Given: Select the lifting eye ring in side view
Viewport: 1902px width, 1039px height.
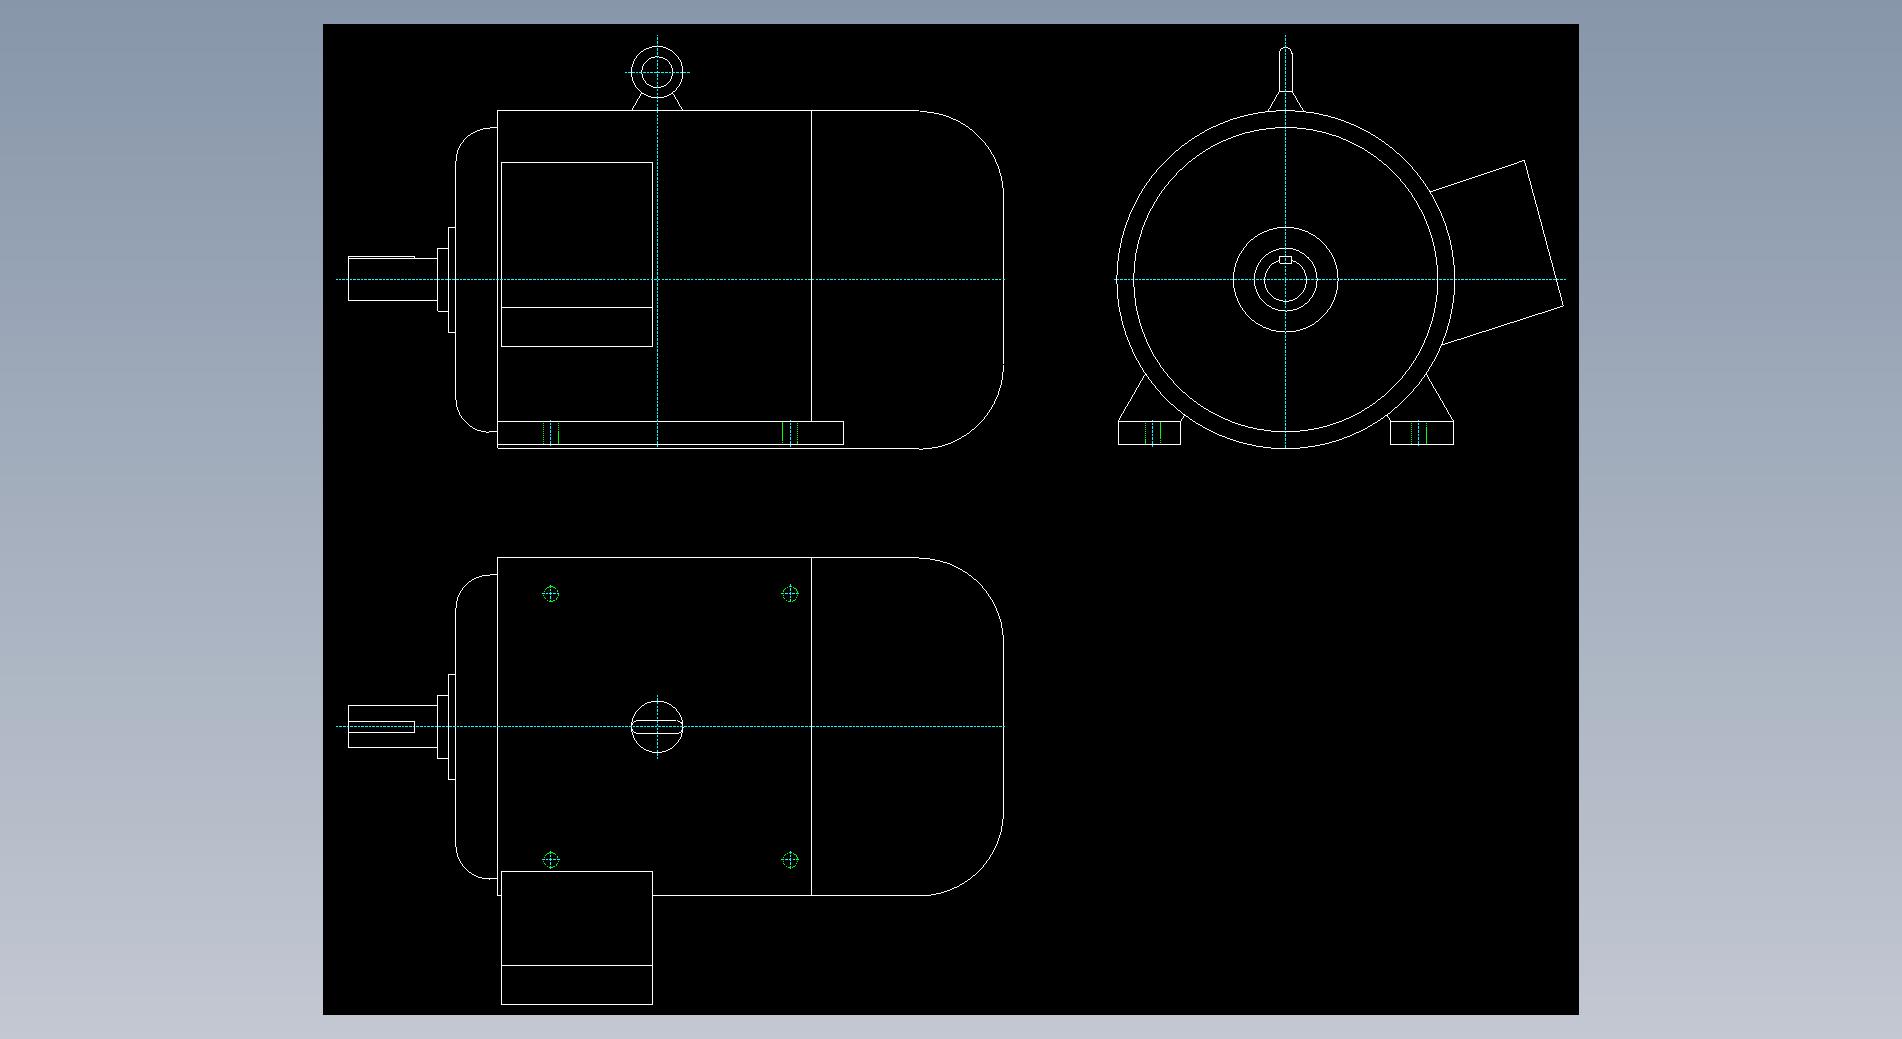Looking at the screenshot, I should [x=657, y=73].
